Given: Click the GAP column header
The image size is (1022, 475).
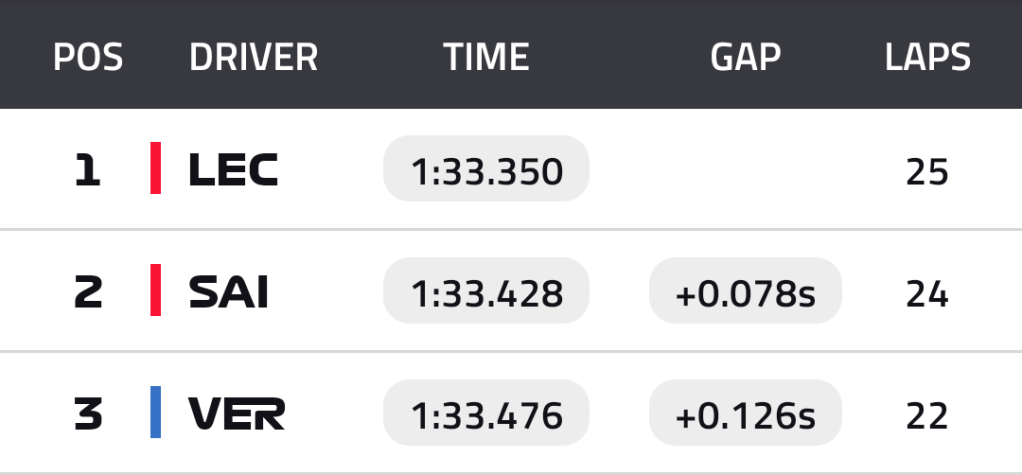Looking at the screenshot, I should (x=745, y=58).
